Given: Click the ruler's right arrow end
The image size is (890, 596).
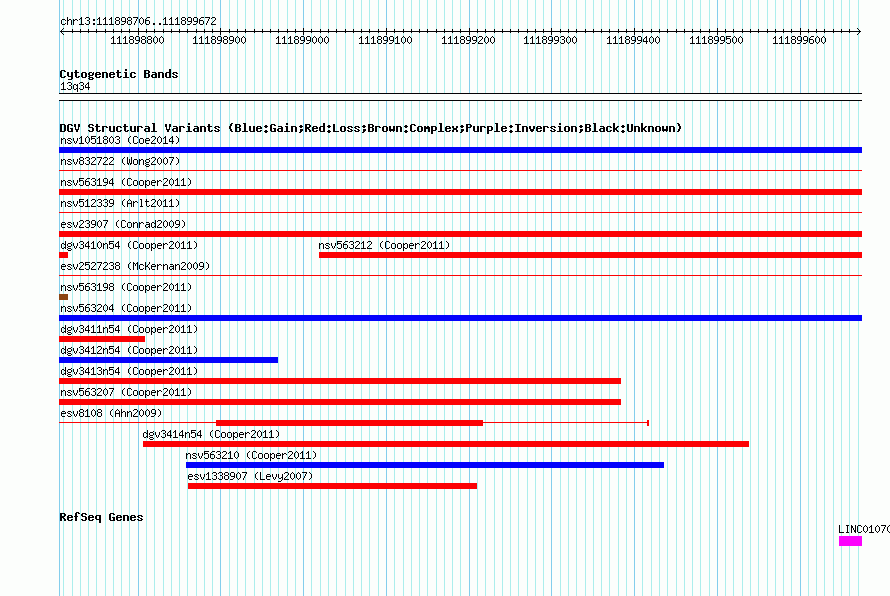Looking at the screenshot, I should click(859, 31).
